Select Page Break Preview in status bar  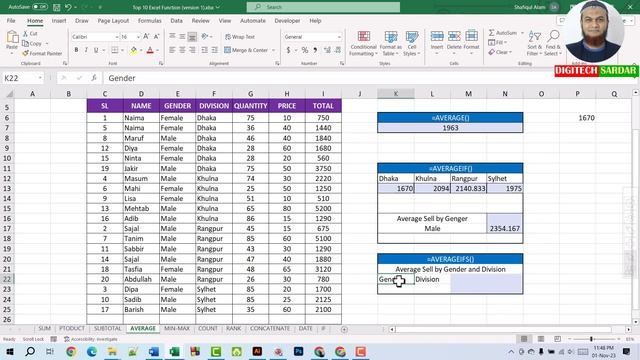pyautogui.click(x=557, y=339)
